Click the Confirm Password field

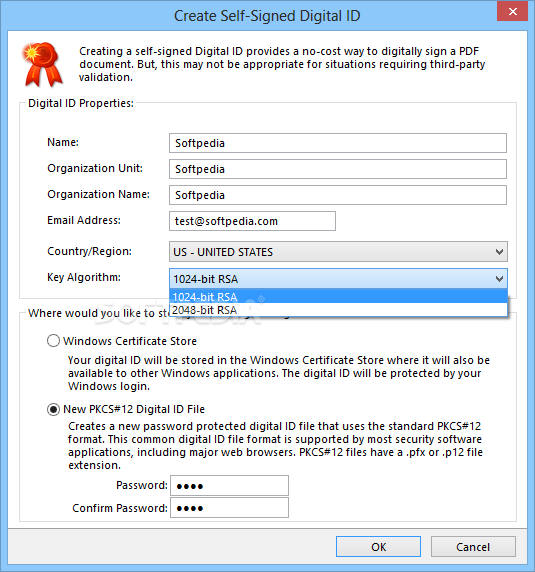pyautogui.click(x=229, y=508)
